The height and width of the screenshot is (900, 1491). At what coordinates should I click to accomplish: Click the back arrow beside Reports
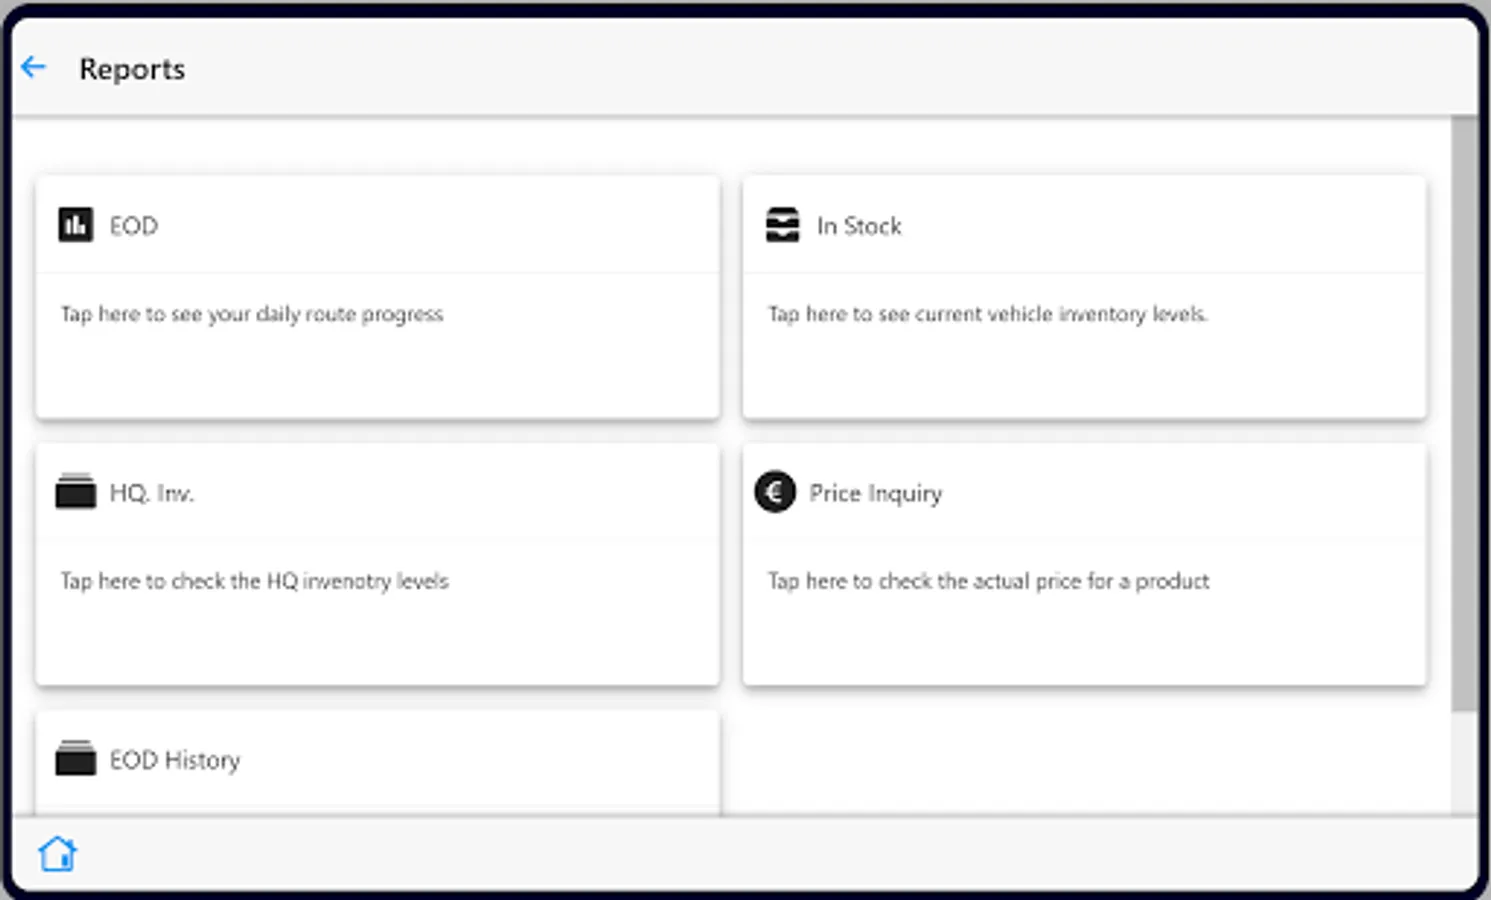[x=34, y=68]
